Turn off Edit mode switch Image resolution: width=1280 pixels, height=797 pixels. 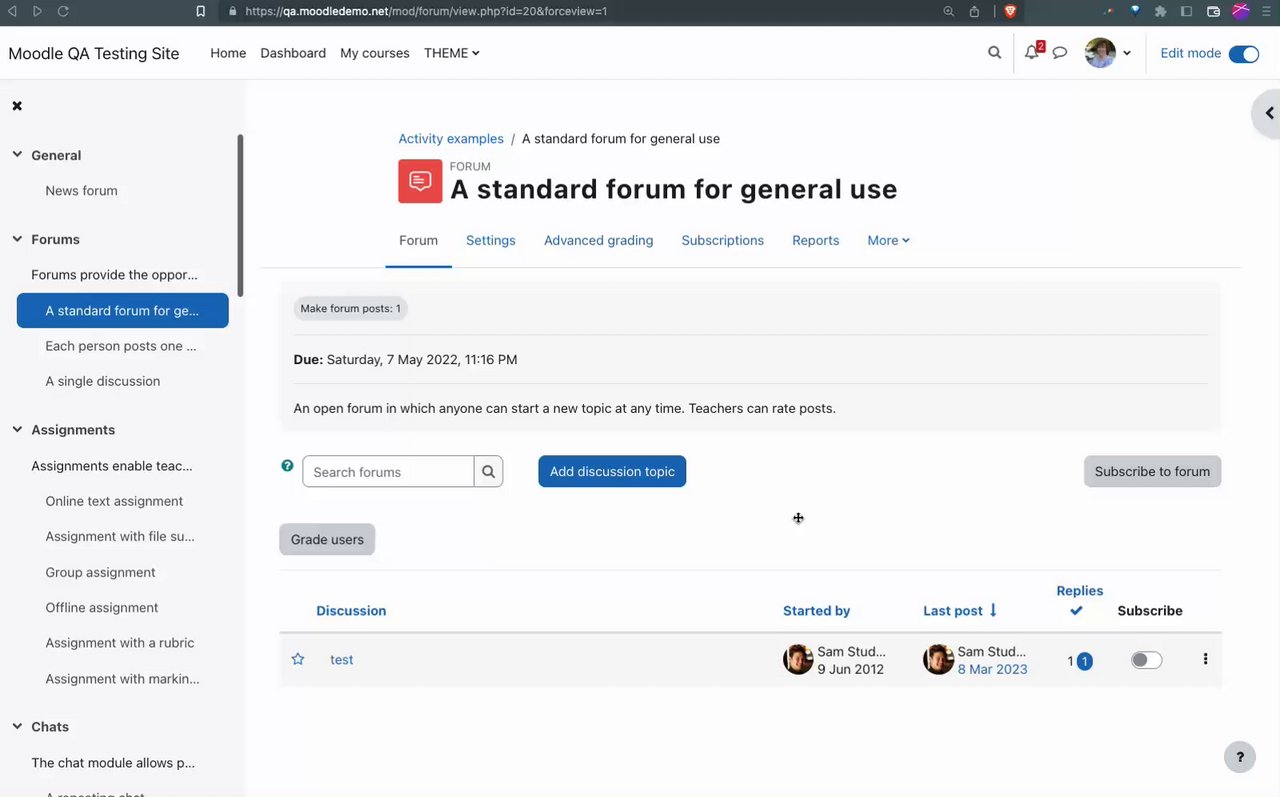[x=1243, y=54]
